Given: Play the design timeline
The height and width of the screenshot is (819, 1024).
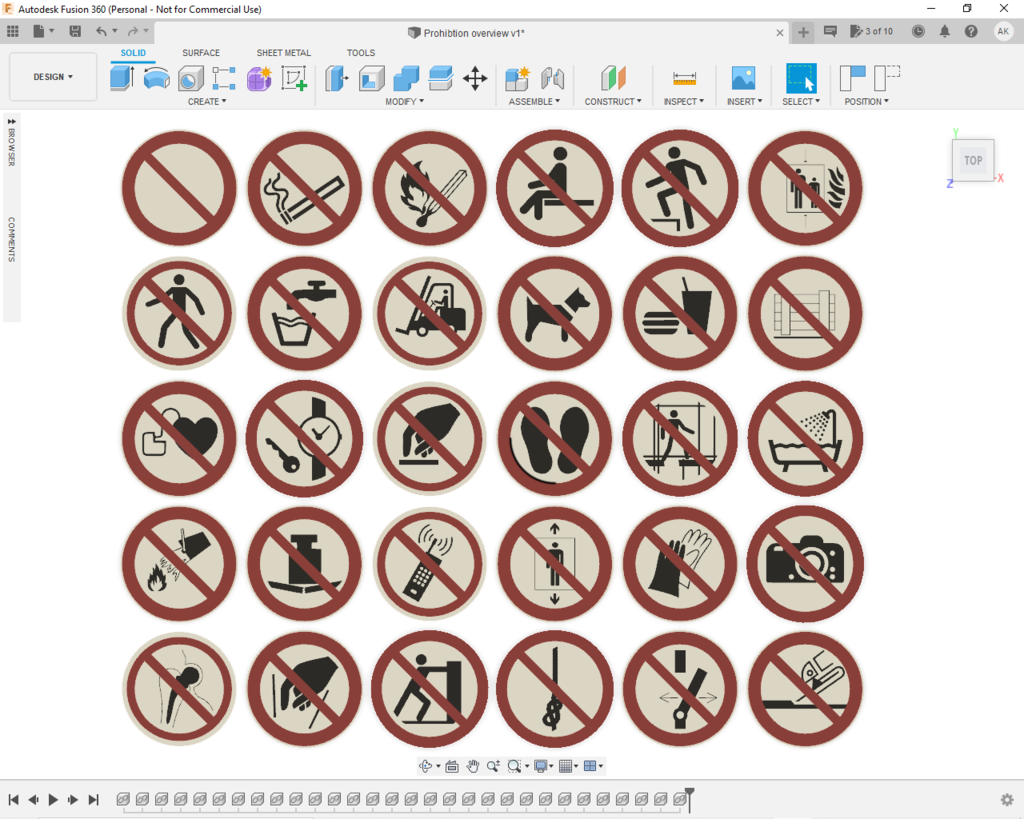Looking at the screenshot, I should click(53, 799).
